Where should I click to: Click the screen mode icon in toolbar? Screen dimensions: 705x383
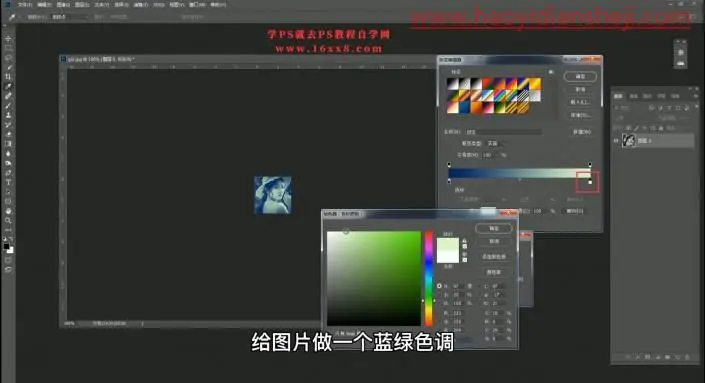point(8,269)
